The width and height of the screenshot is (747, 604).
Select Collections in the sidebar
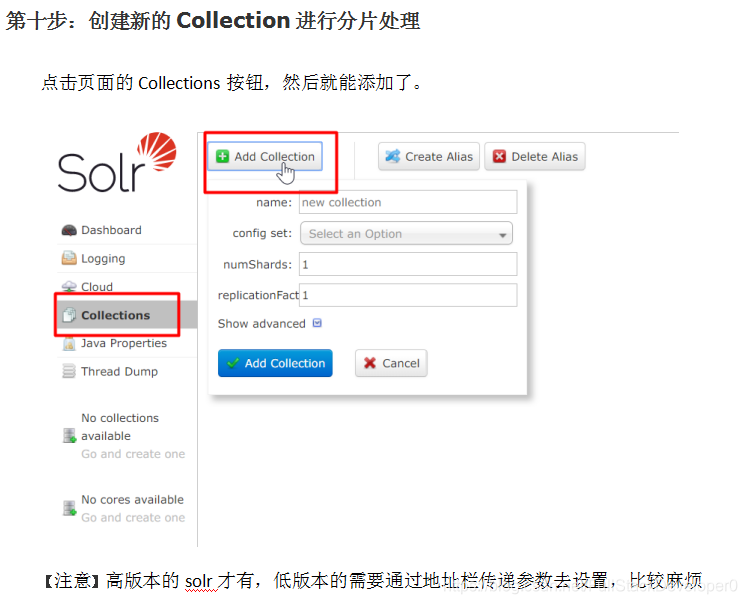116,315
